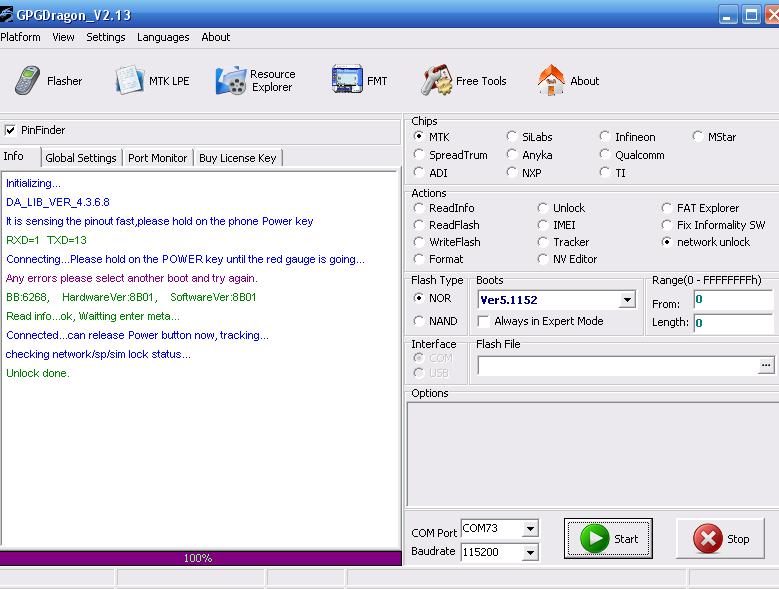
Task: Maximize the GPGDragon window
Action: pyautogui.click(x=751, y=15)
